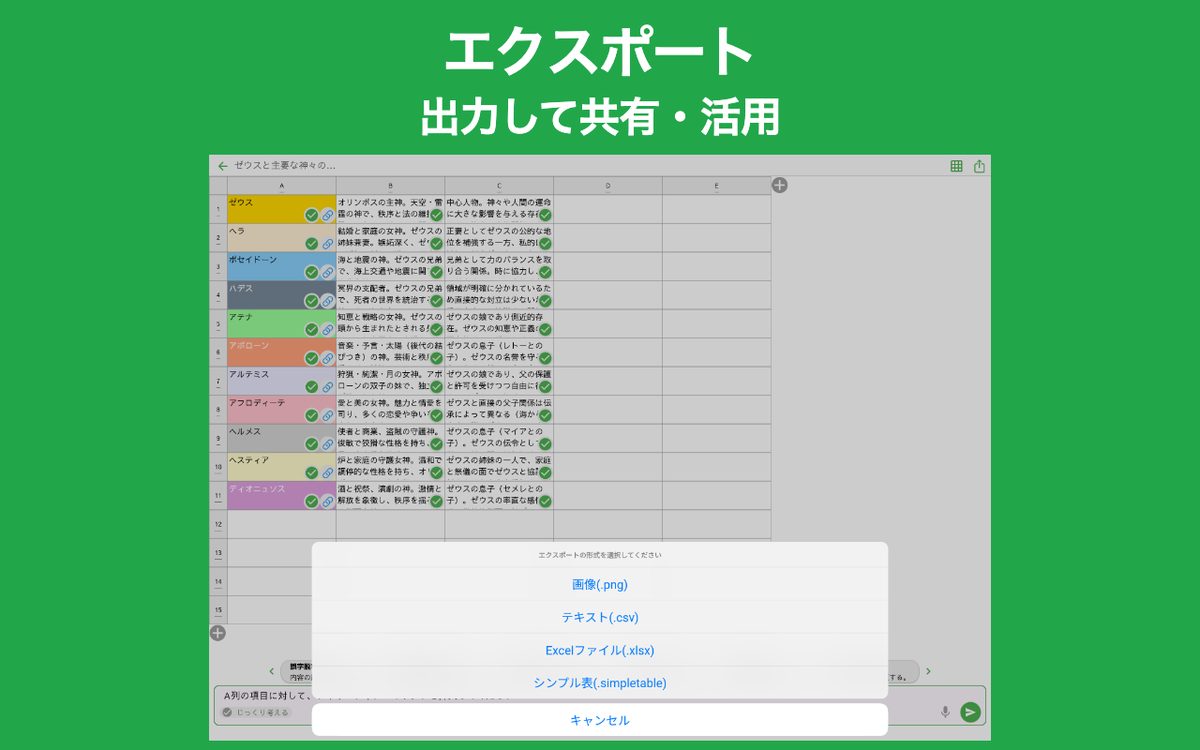Tap checkmark on 海と地震の神 cell
Image resolution: width=1200 pixels, height=750 pixels.
436,272
